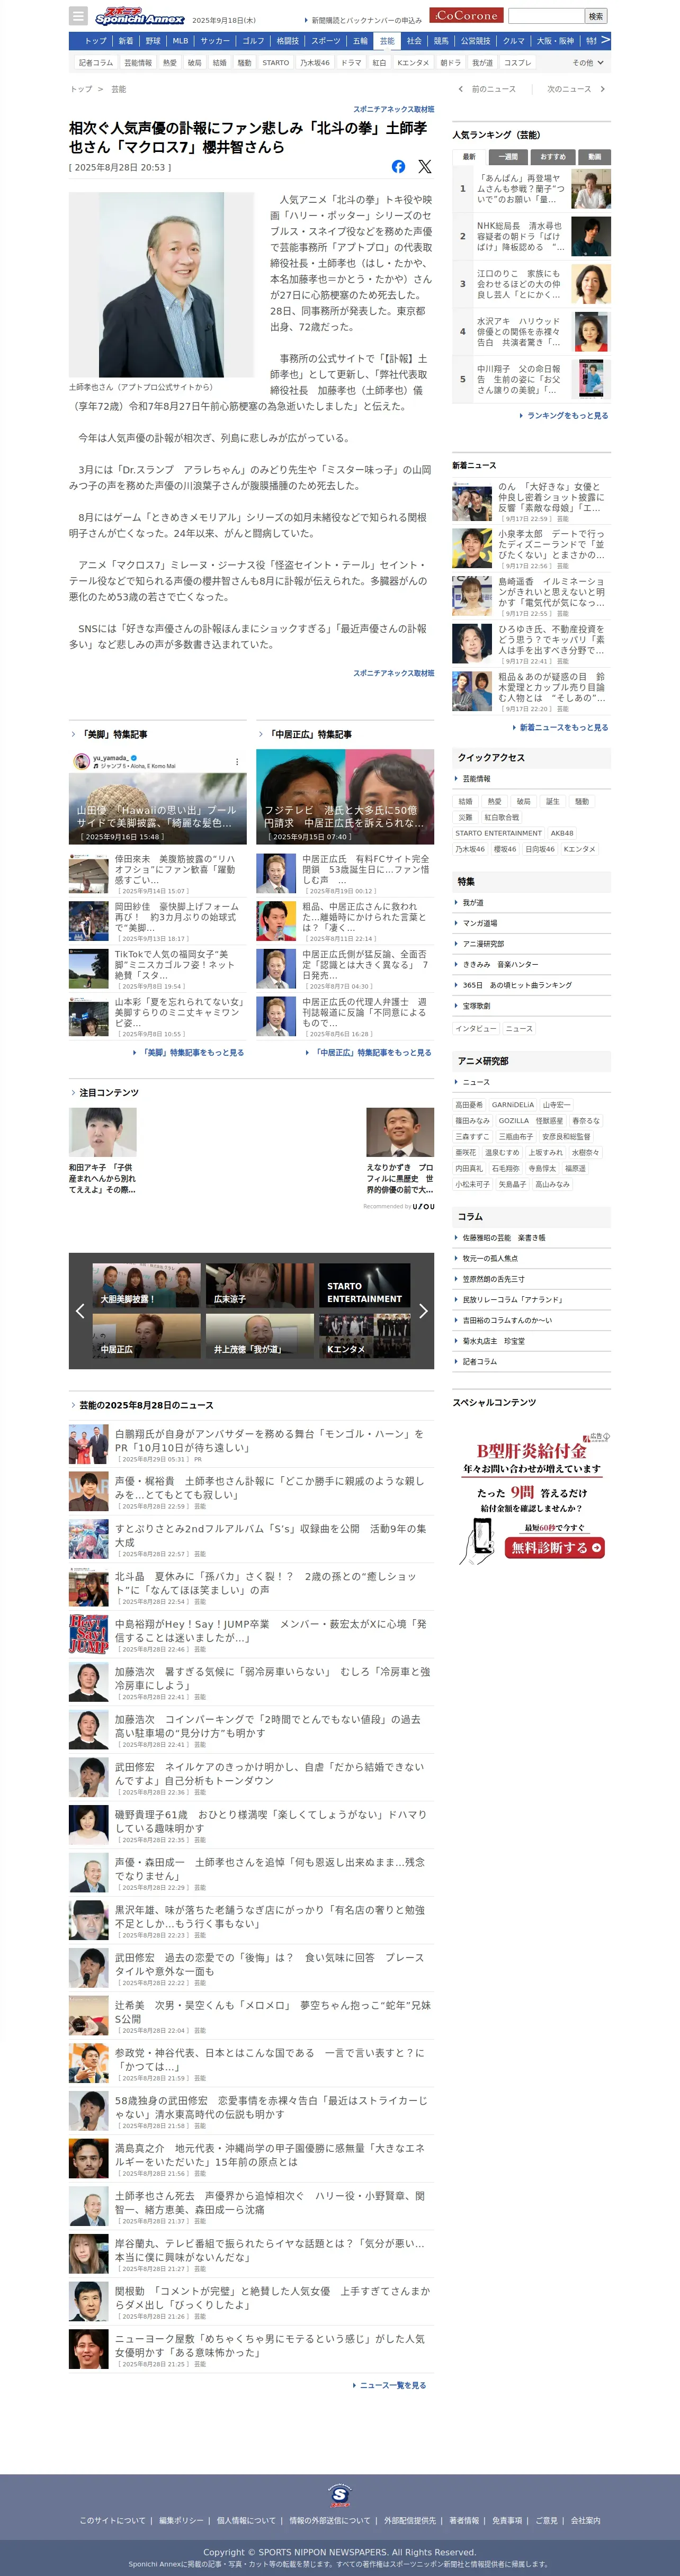The width and height of the screenshot is (680, 2576).
Task: Open 芸能 breadcrumb link
Action: coord(119,89)
